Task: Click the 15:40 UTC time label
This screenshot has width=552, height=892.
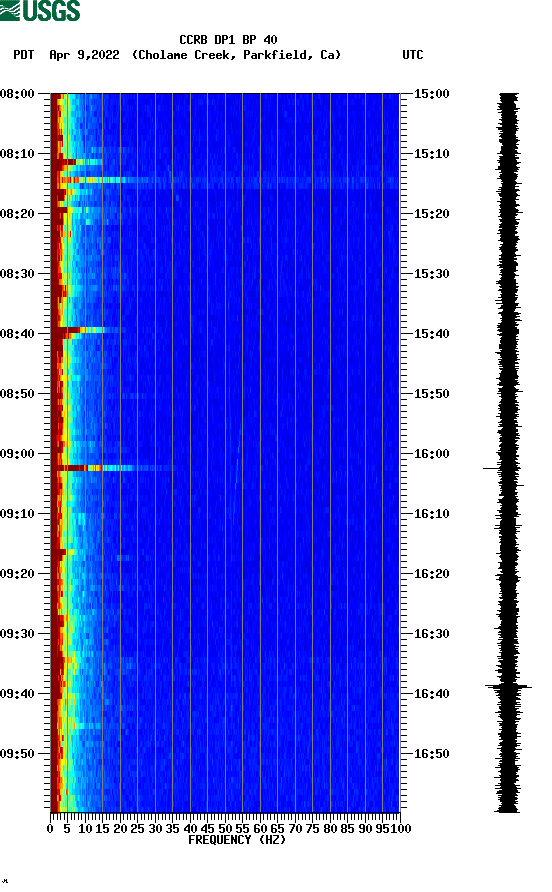Action: tap(431, 333)
